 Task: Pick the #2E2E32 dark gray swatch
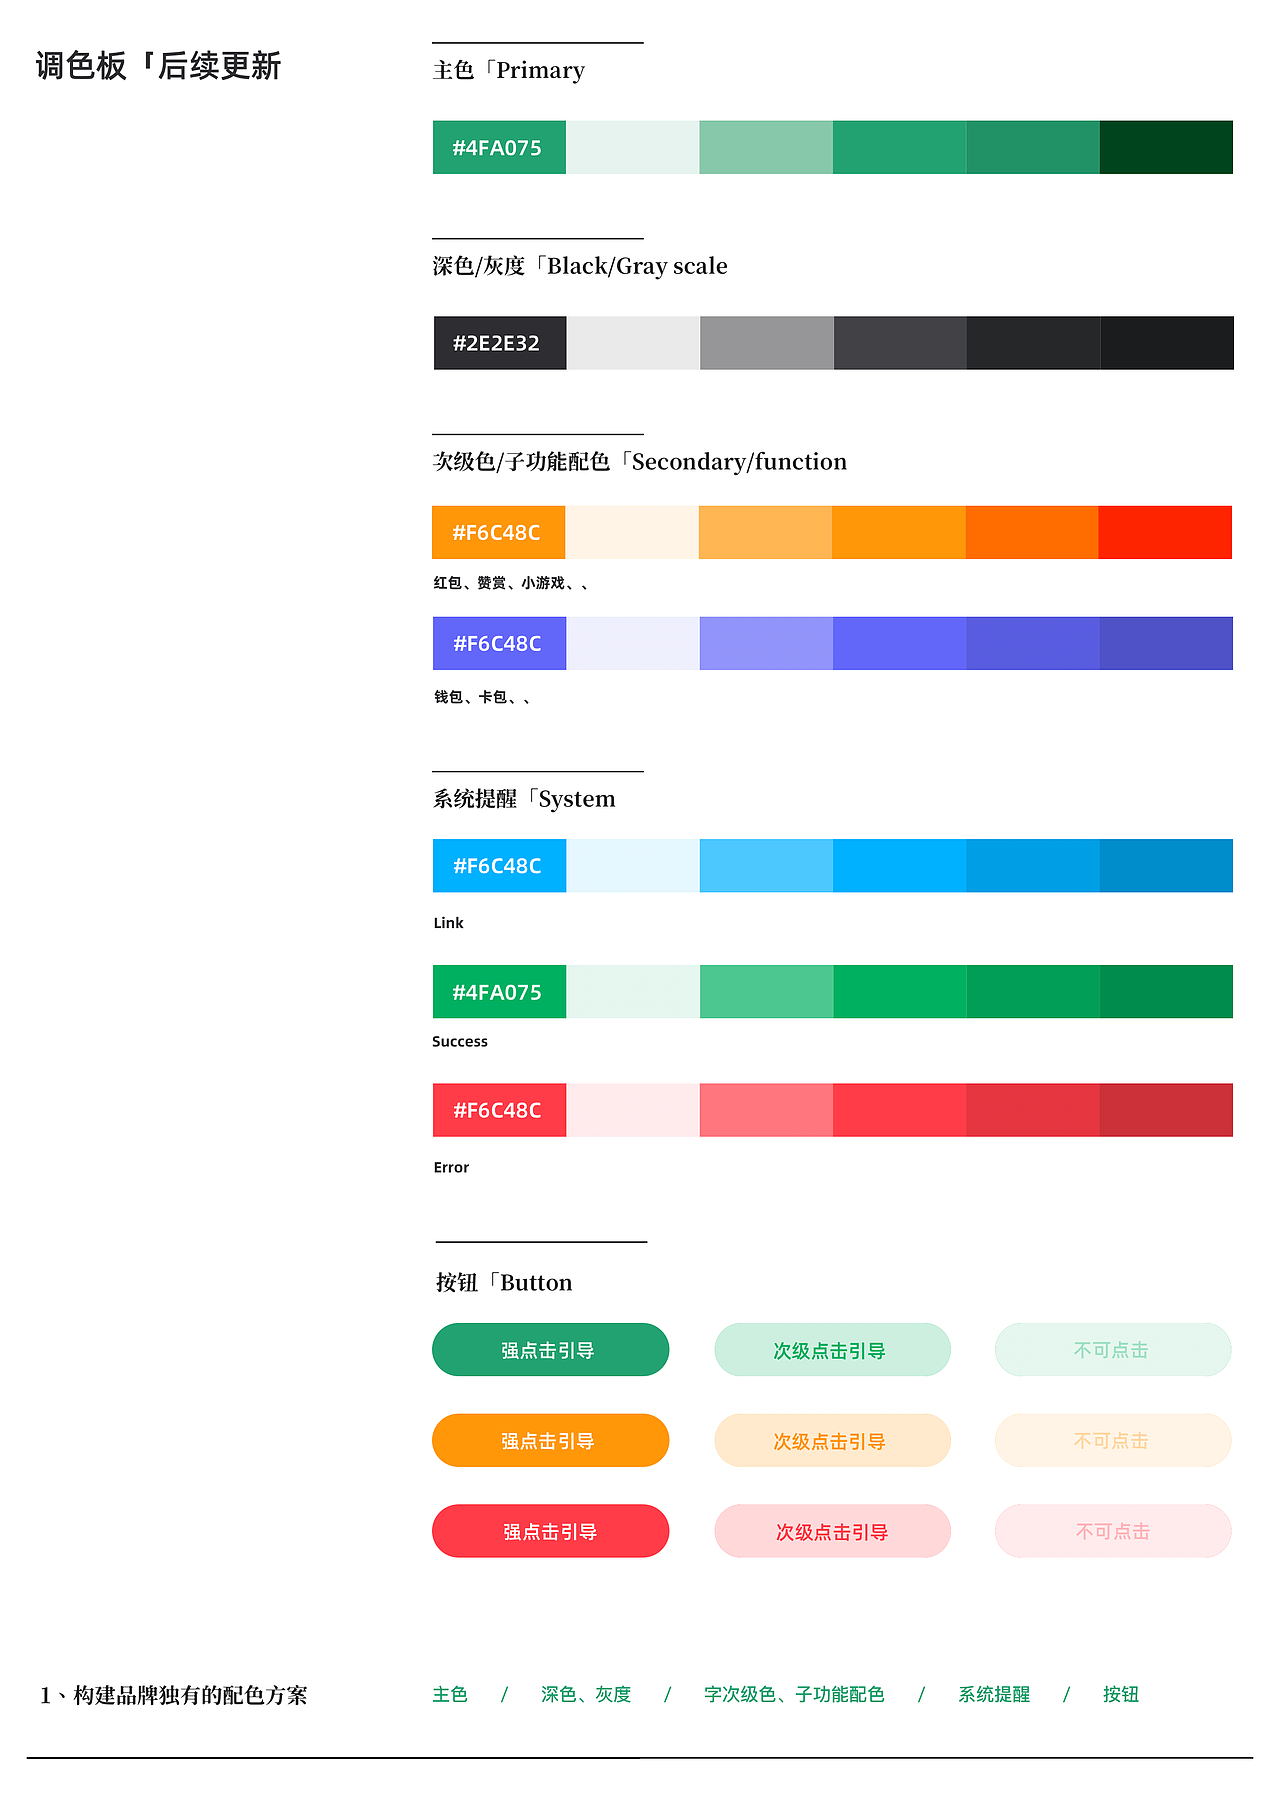[500, 343]
